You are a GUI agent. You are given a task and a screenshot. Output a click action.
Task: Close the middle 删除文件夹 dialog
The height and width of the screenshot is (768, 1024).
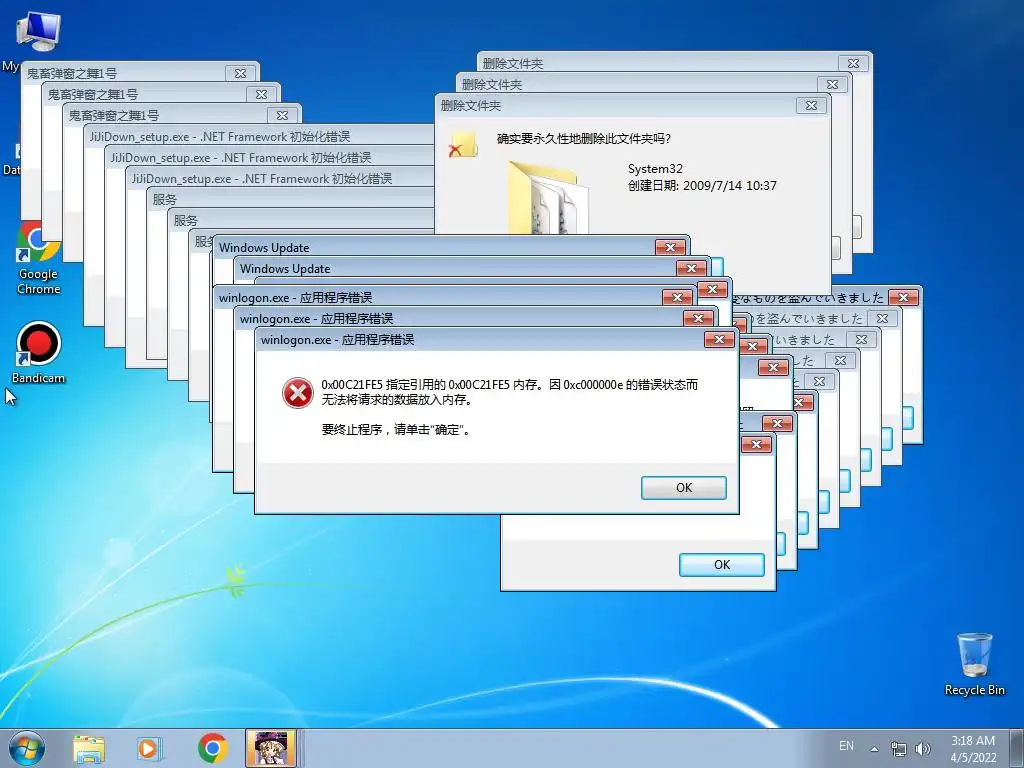click(832, 84)
